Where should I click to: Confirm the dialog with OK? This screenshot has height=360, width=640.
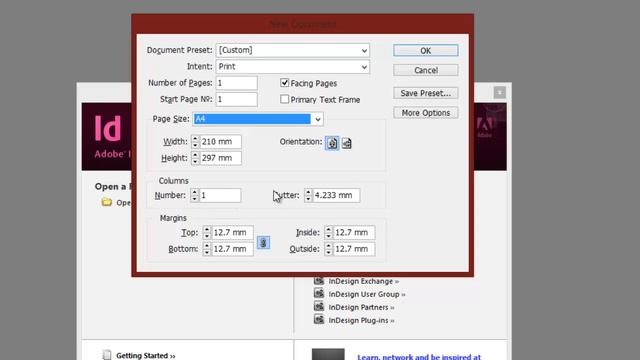(x=426, y=51)
